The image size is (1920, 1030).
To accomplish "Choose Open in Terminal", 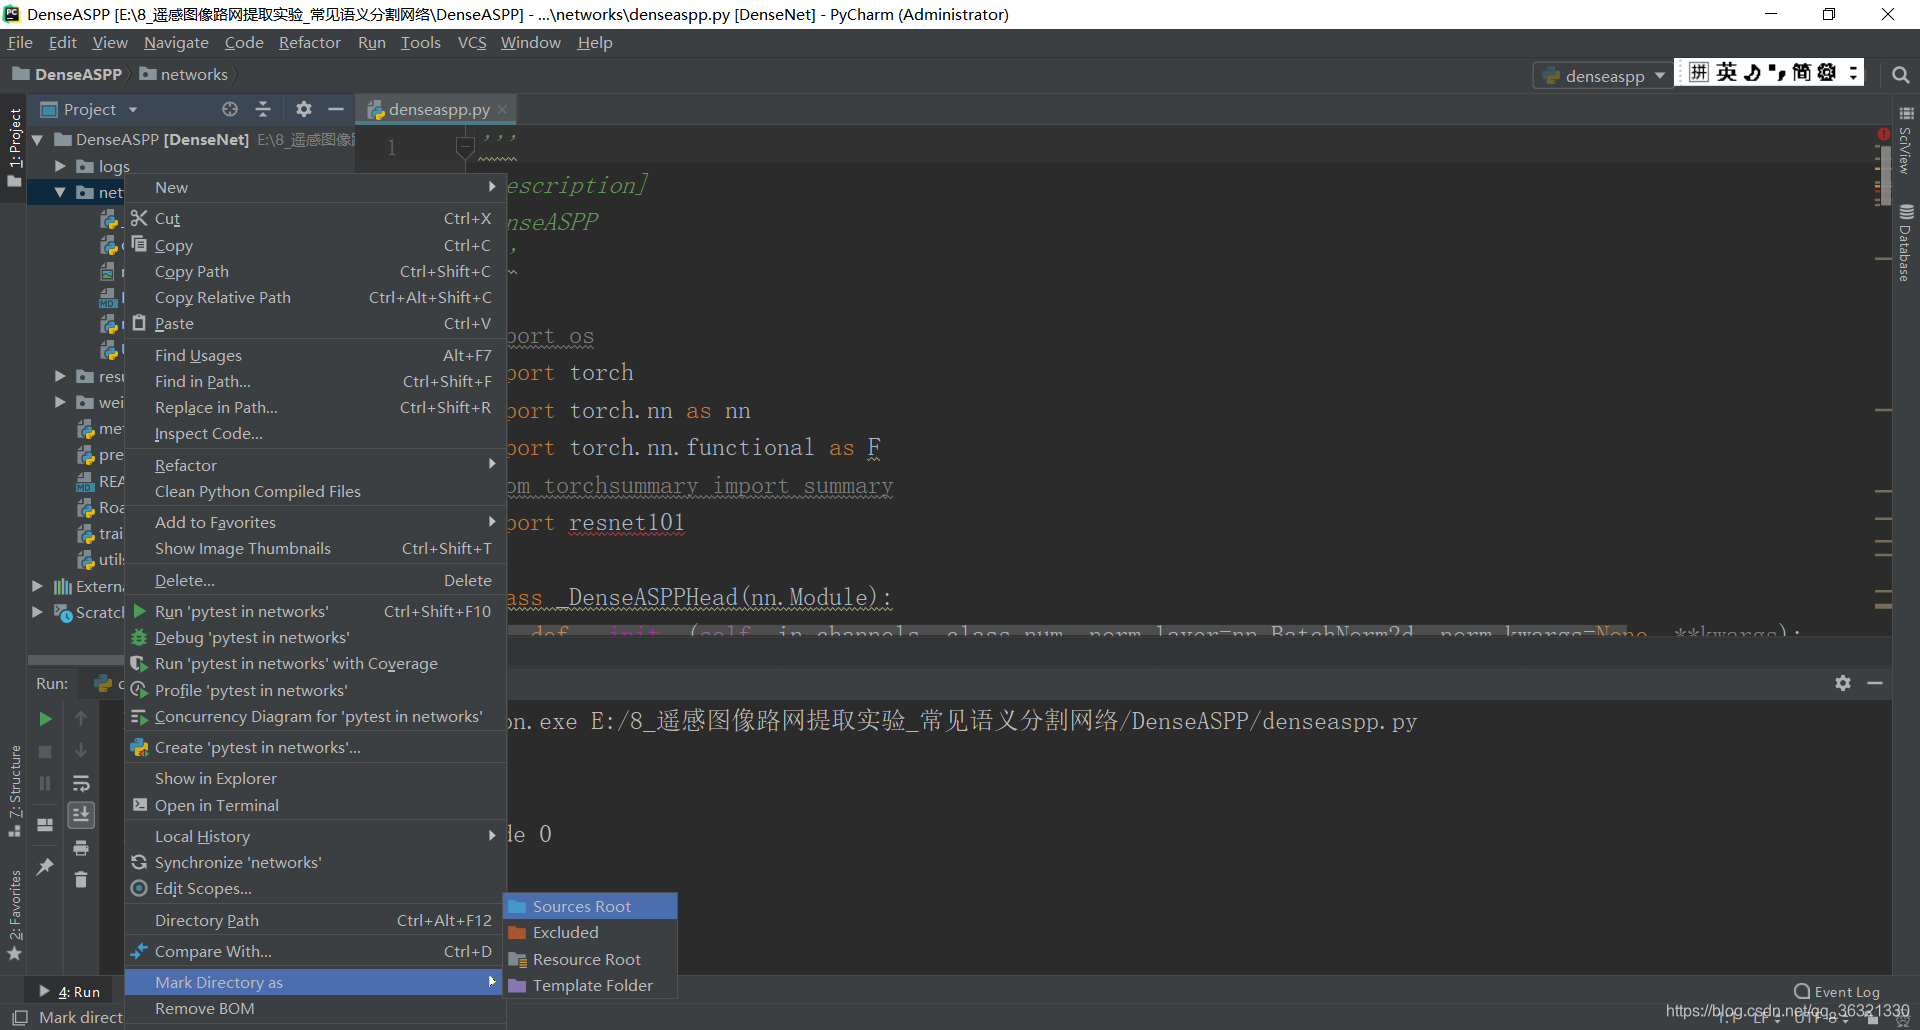I will coord(315,805).
